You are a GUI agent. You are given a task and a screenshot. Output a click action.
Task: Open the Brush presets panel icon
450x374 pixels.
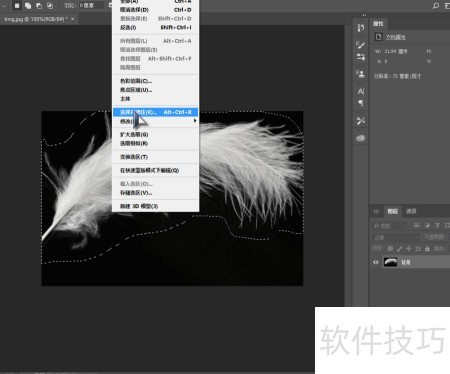(x=361, y=57)
